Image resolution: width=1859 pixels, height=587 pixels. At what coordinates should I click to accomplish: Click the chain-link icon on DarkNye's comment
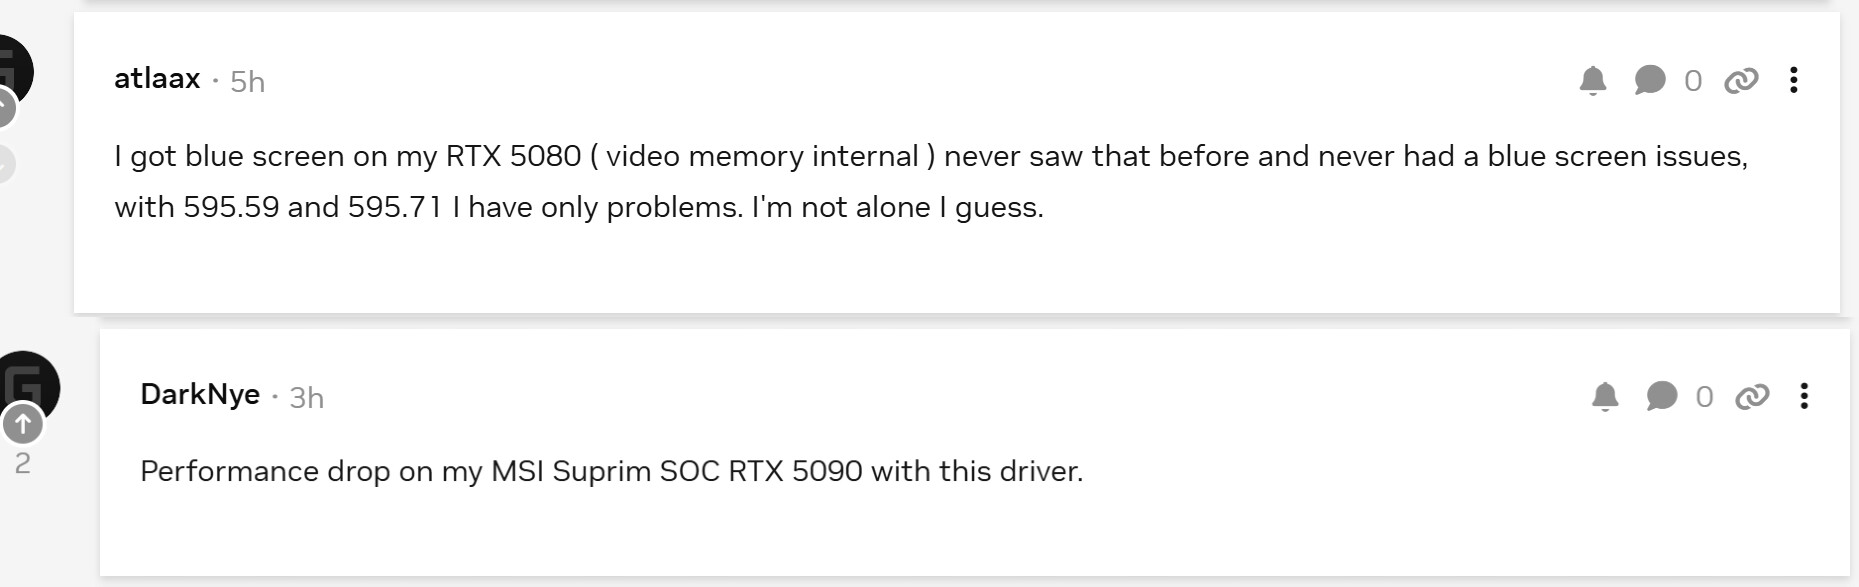click(1752, 397)
